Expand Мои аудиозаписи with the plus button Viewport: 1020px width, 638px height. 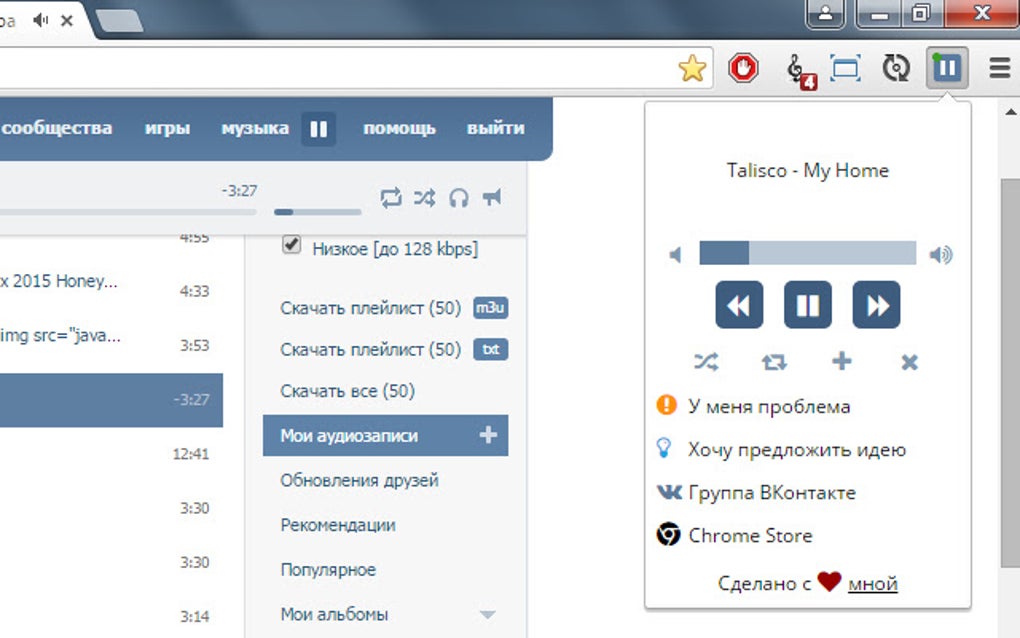pyautogui.click(x=487, y=435)
